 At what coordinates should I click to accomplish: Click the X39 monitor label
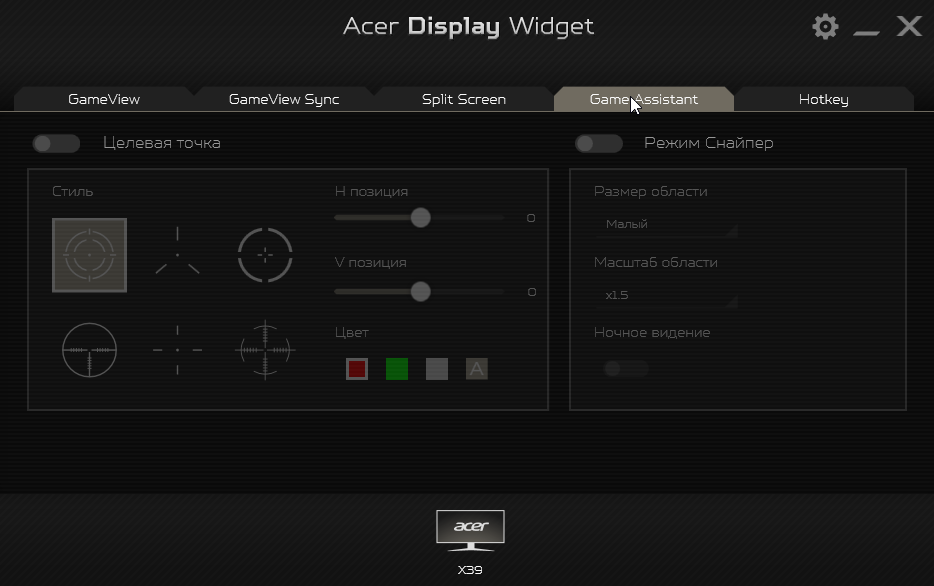click(x=470, y=571)
